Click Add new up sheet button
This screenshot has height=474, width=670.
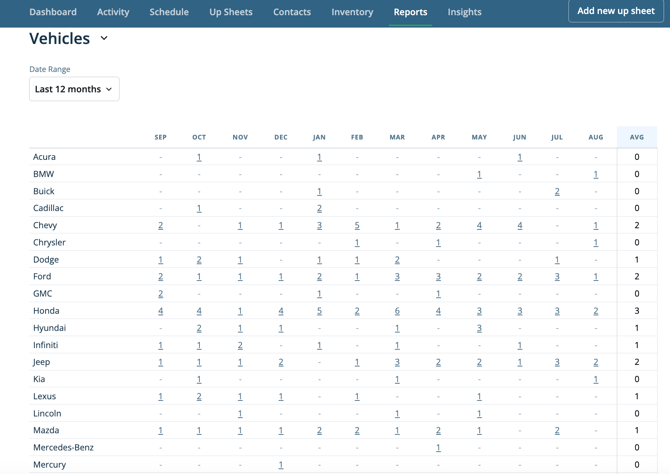point(616,11)
